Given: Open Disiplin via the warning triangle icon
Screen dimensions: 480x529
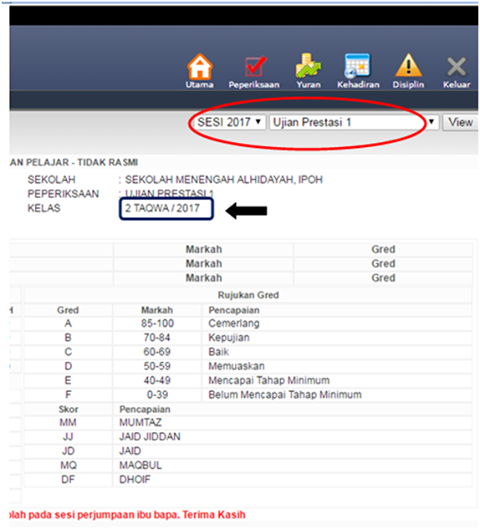Looking at the screenshot, I should [x=408, y=65].
